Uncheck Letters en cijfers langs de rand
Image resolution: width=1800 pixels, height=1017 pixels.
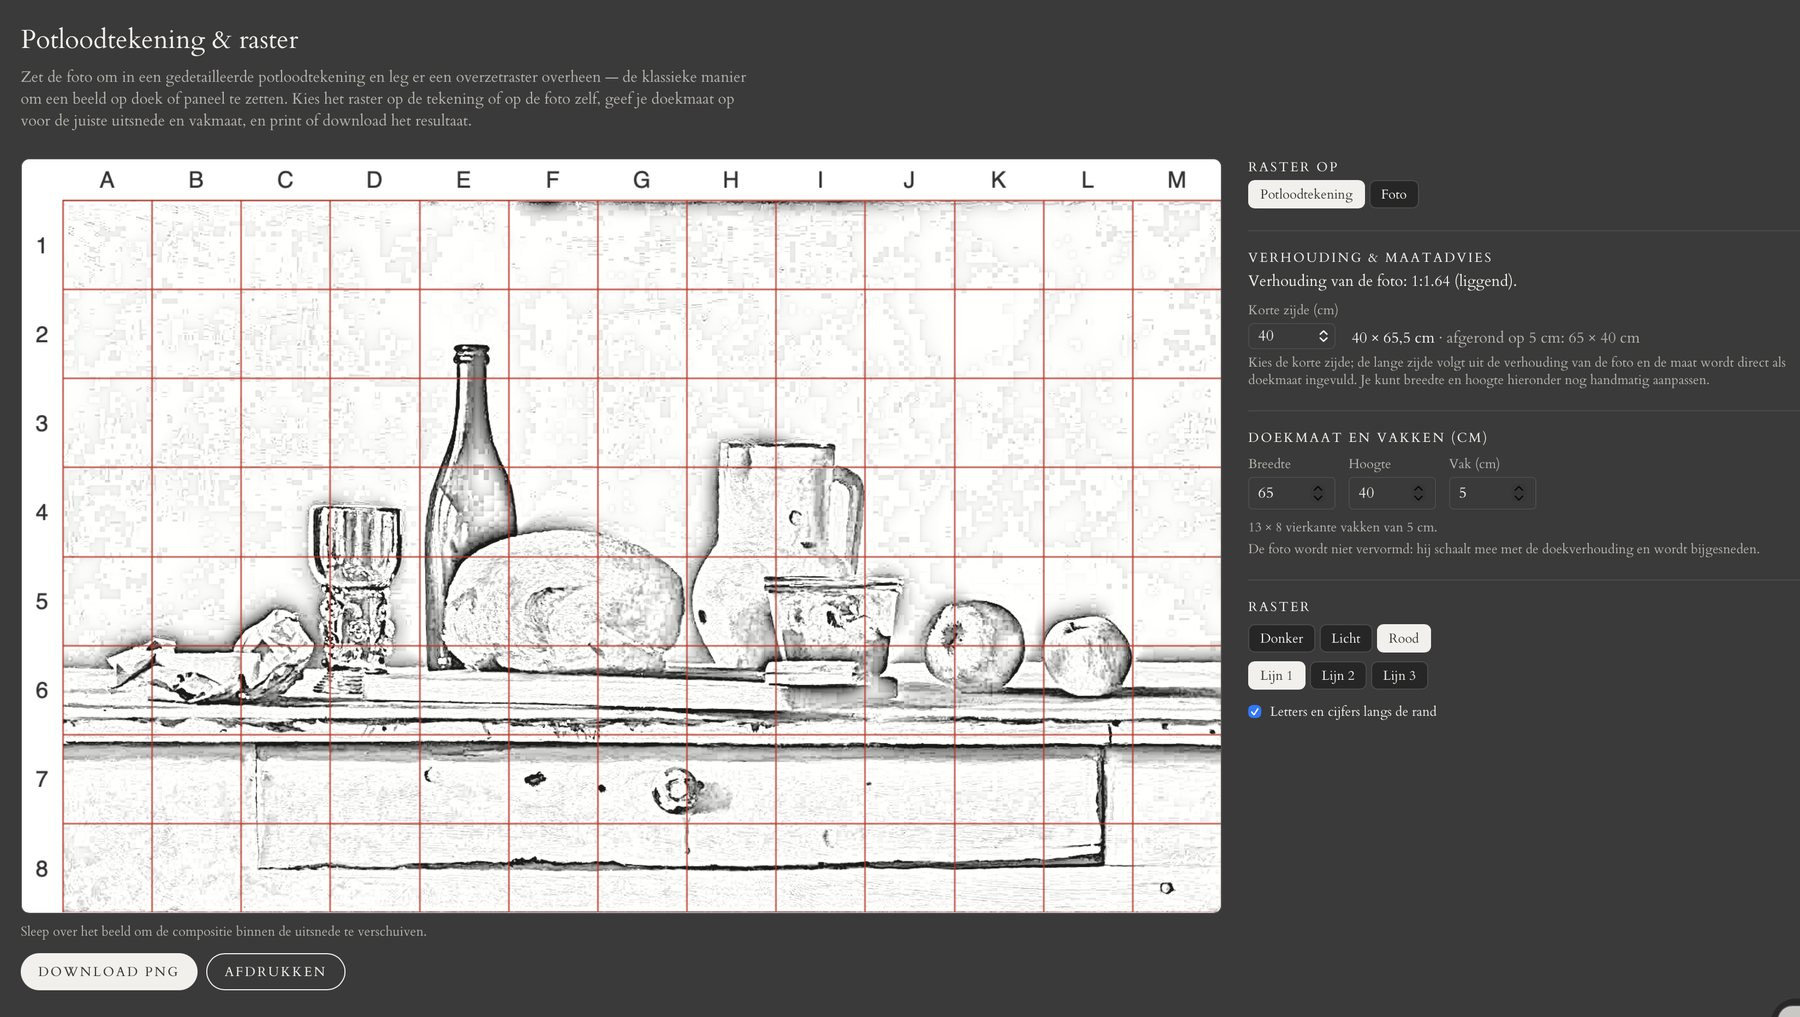pyautogui.click(x=1255, y=711)
